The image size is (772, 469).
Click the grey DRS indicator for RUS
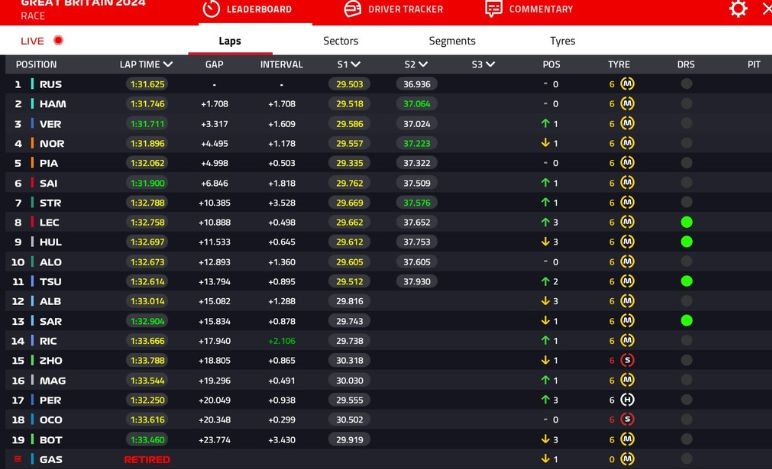tap(686, 84)
